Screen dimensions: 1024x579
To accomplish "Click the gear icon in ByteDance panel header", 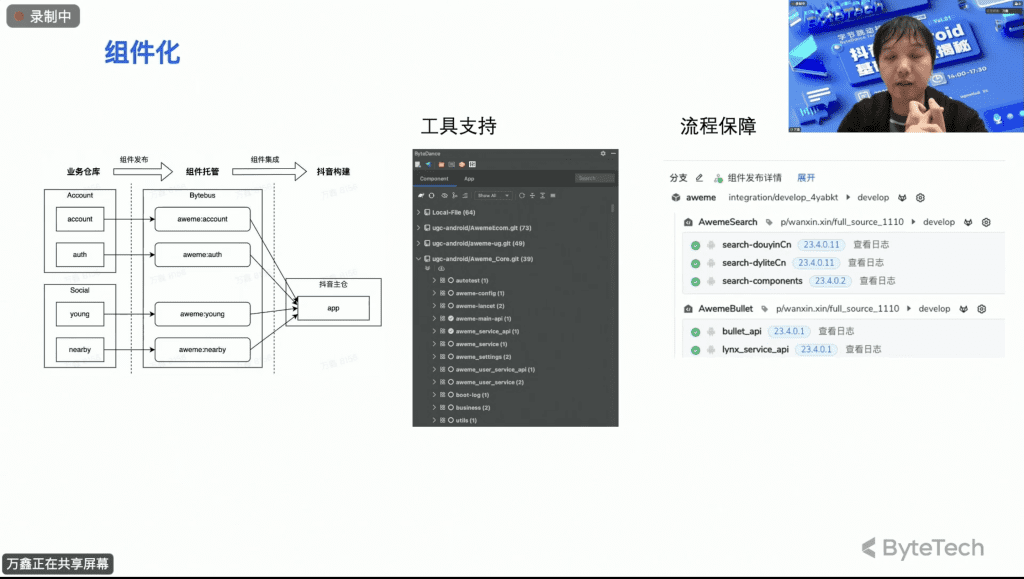I will click(603, 153).
